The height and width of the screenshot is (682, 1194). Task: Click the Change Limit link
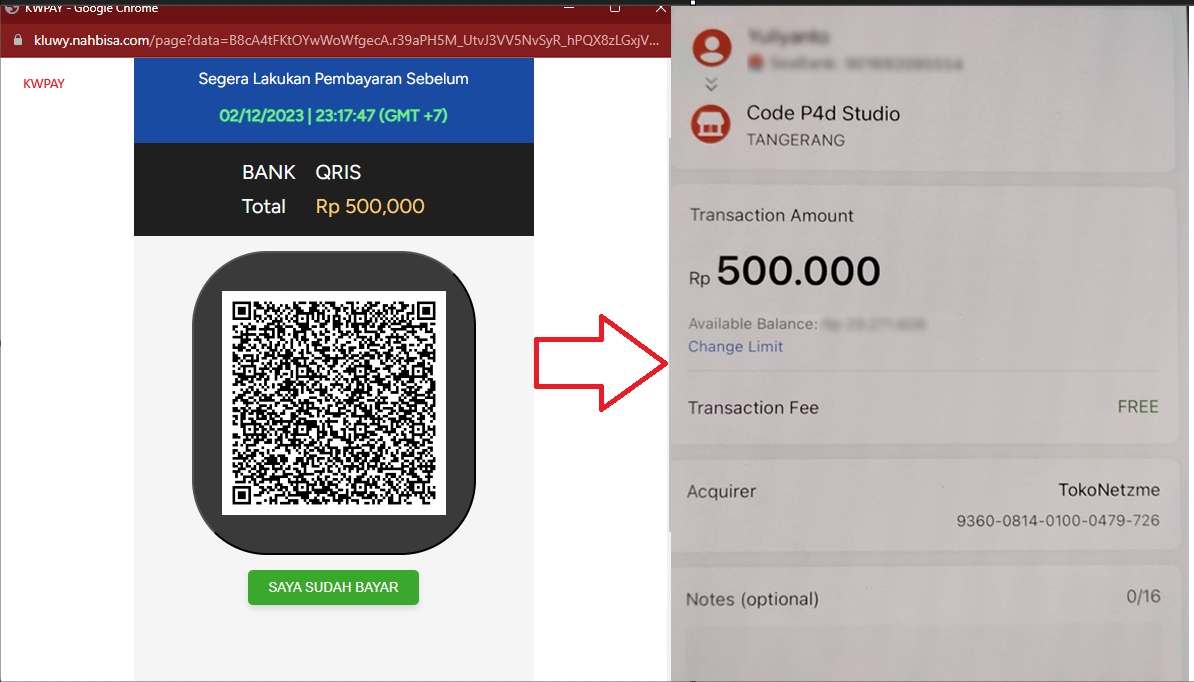(735, 346)
